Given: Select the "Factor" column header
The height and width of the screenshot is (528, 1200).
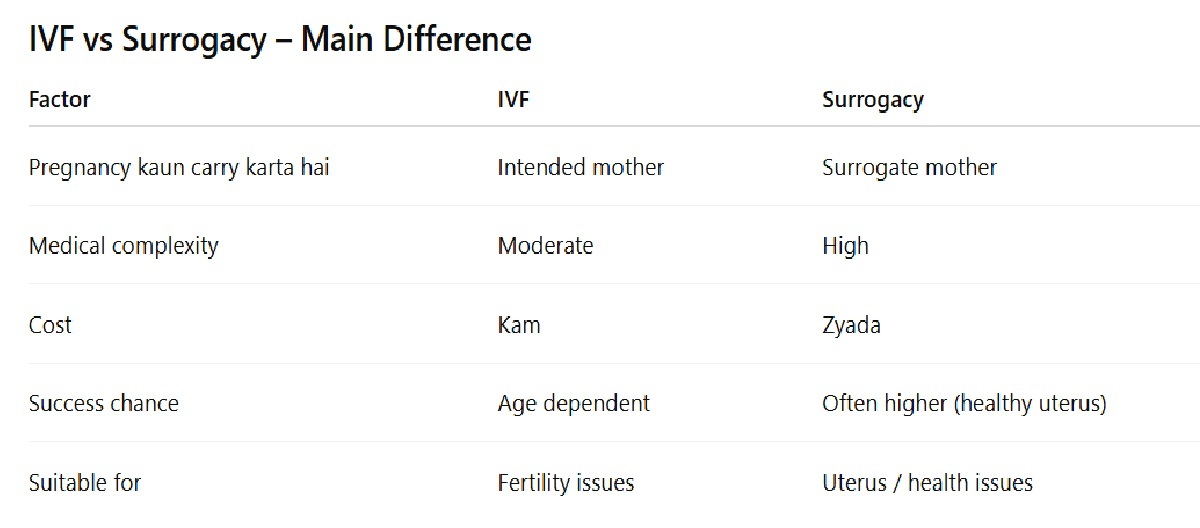Looking at the screenshot, I should coord(60,100).
